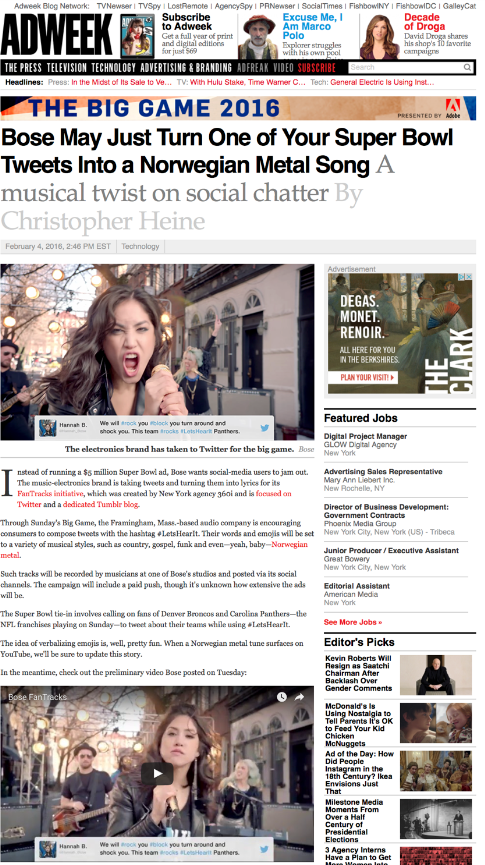Click Twitter bird icon on tweet overlay

[265, 428]
